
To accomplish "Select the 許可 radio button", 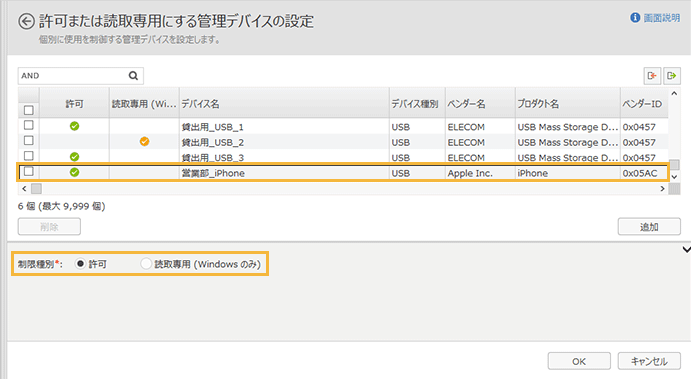I will pyautogui.click(x=80, y=264).
